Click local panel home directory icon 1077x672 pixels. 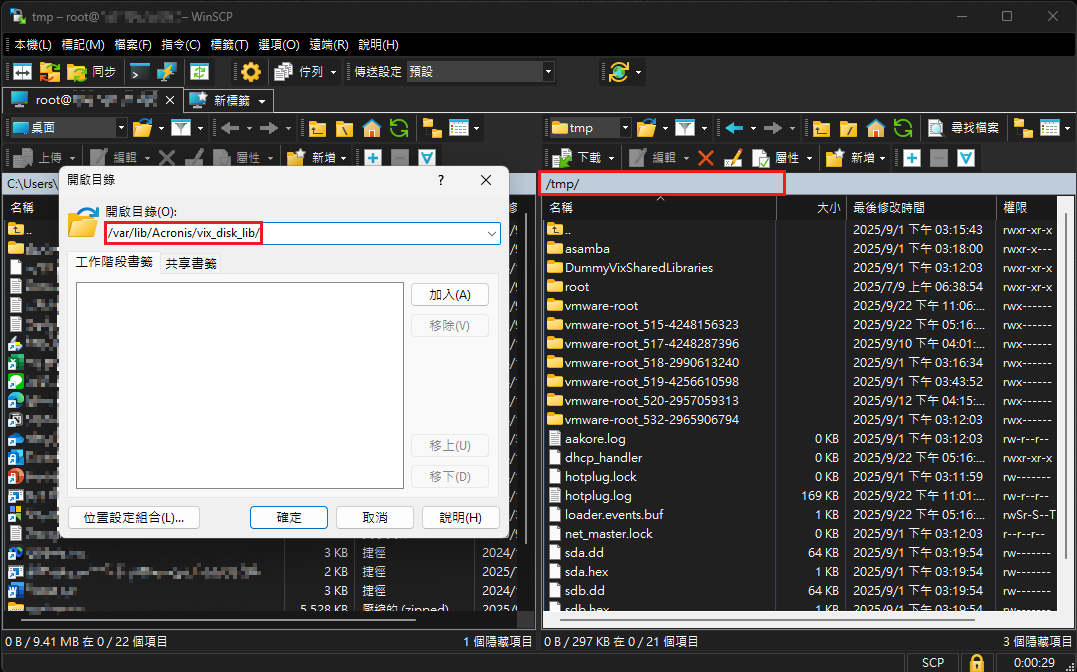(x=372, y=128)
